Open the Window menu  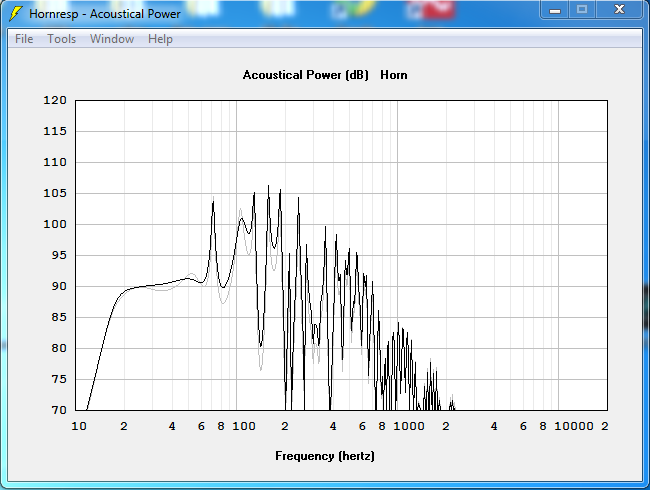pyautogui.click(x=112, y=39)
